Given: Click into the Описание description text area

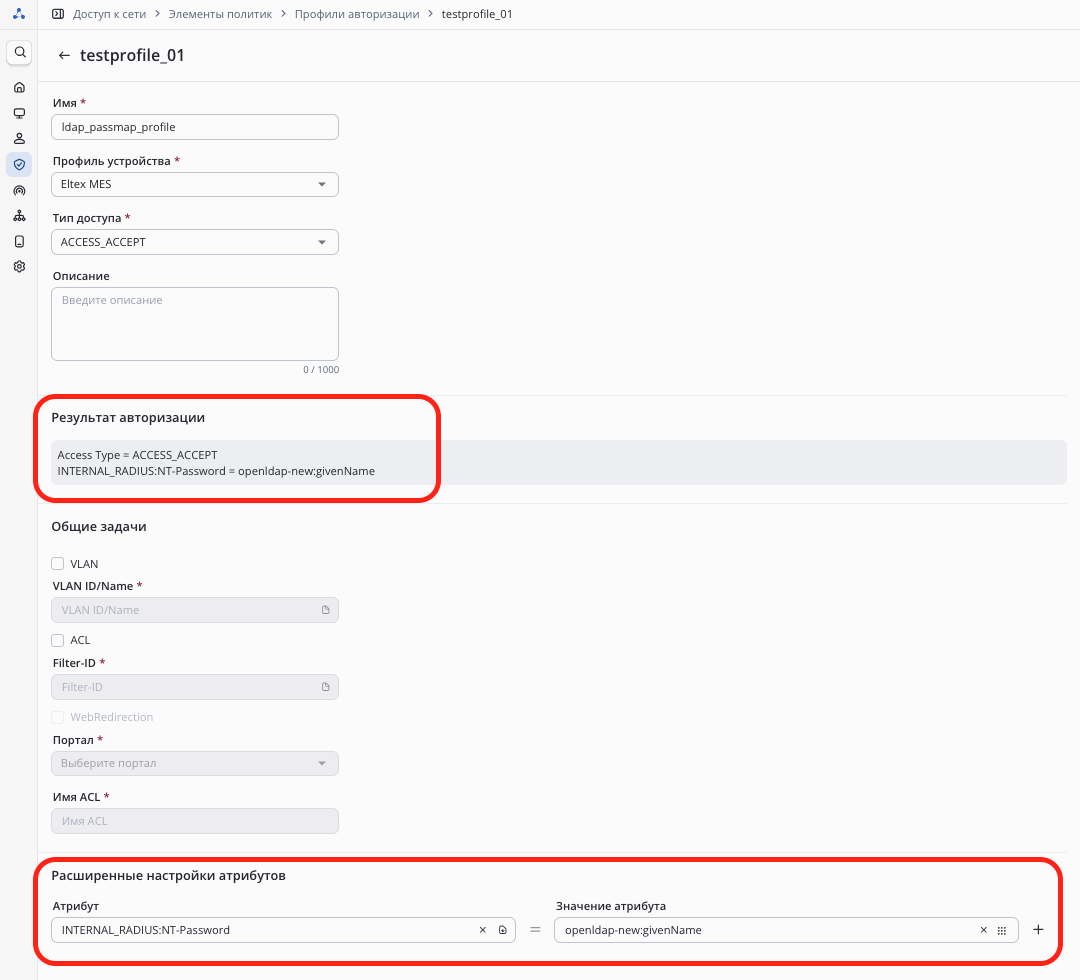Looking at the screenshot, I should tap(195, 324).
